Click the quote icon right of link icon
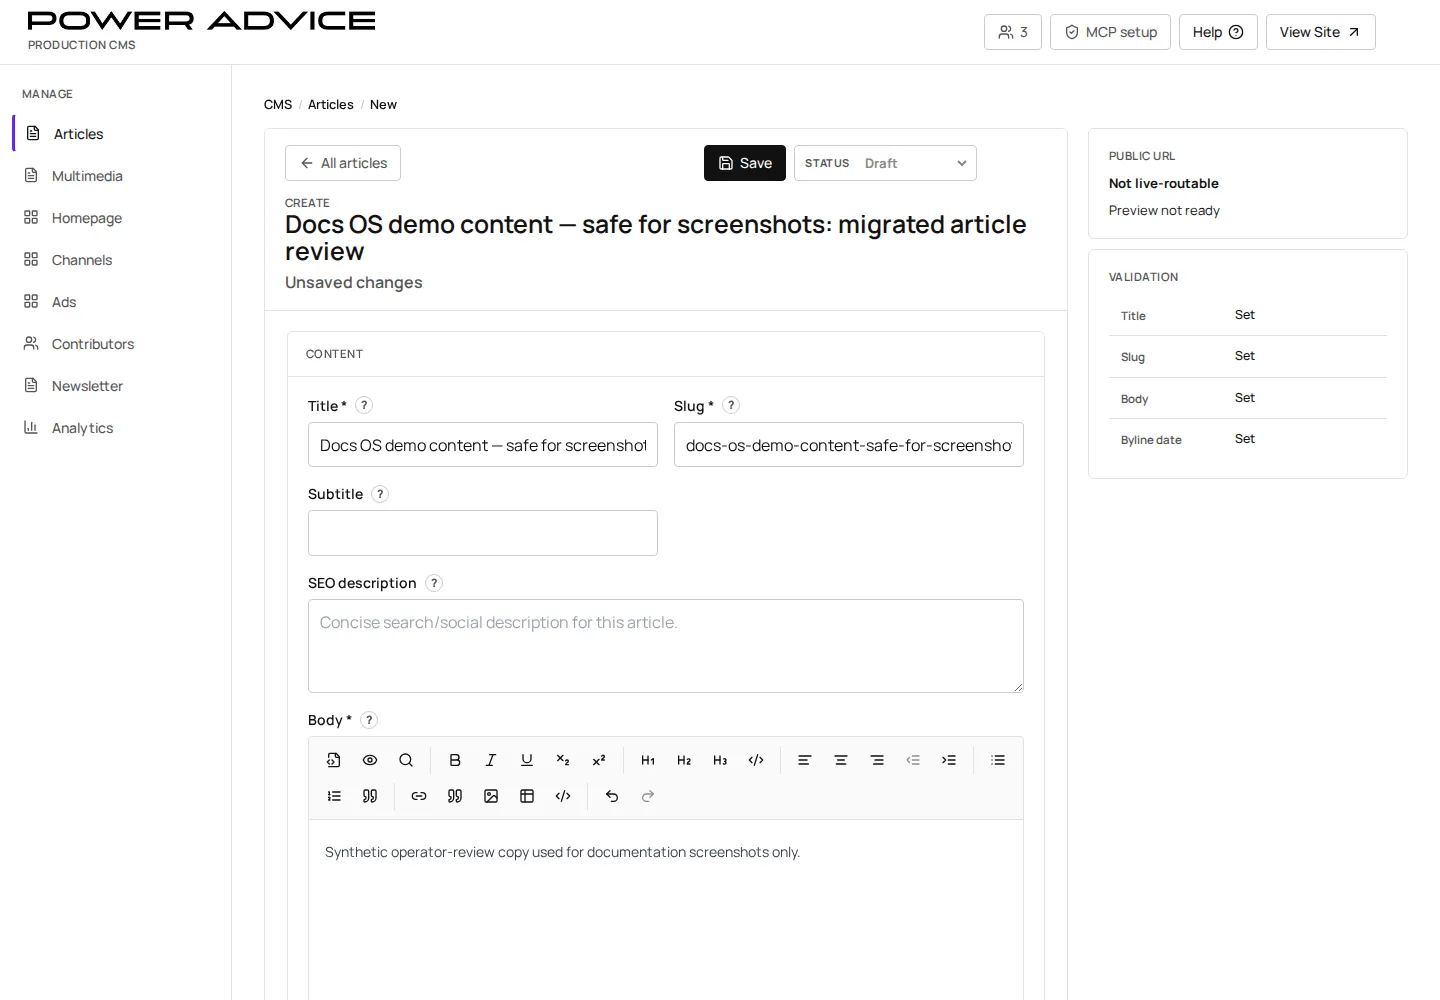This screenshot has width=1440, height=1000. (455, 796)
